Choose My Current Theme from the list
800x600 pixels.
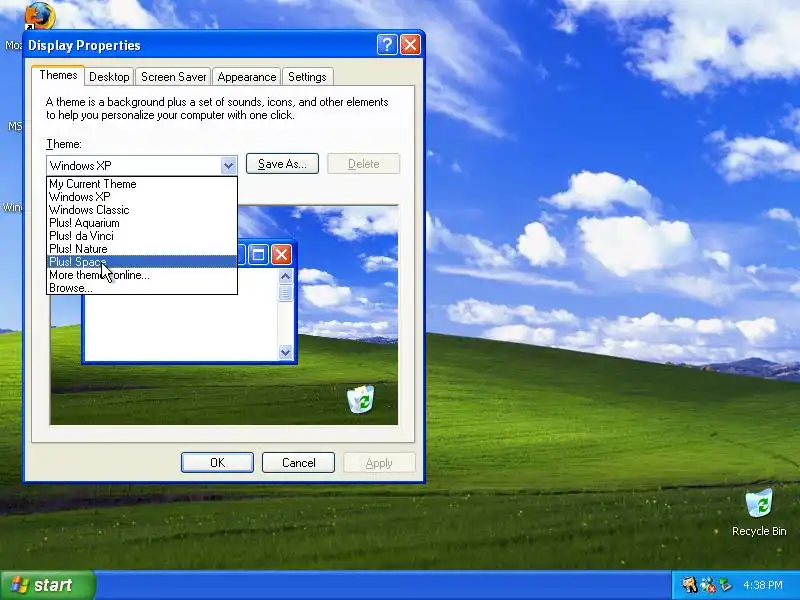pyautogui.click(x=142, y=184)
